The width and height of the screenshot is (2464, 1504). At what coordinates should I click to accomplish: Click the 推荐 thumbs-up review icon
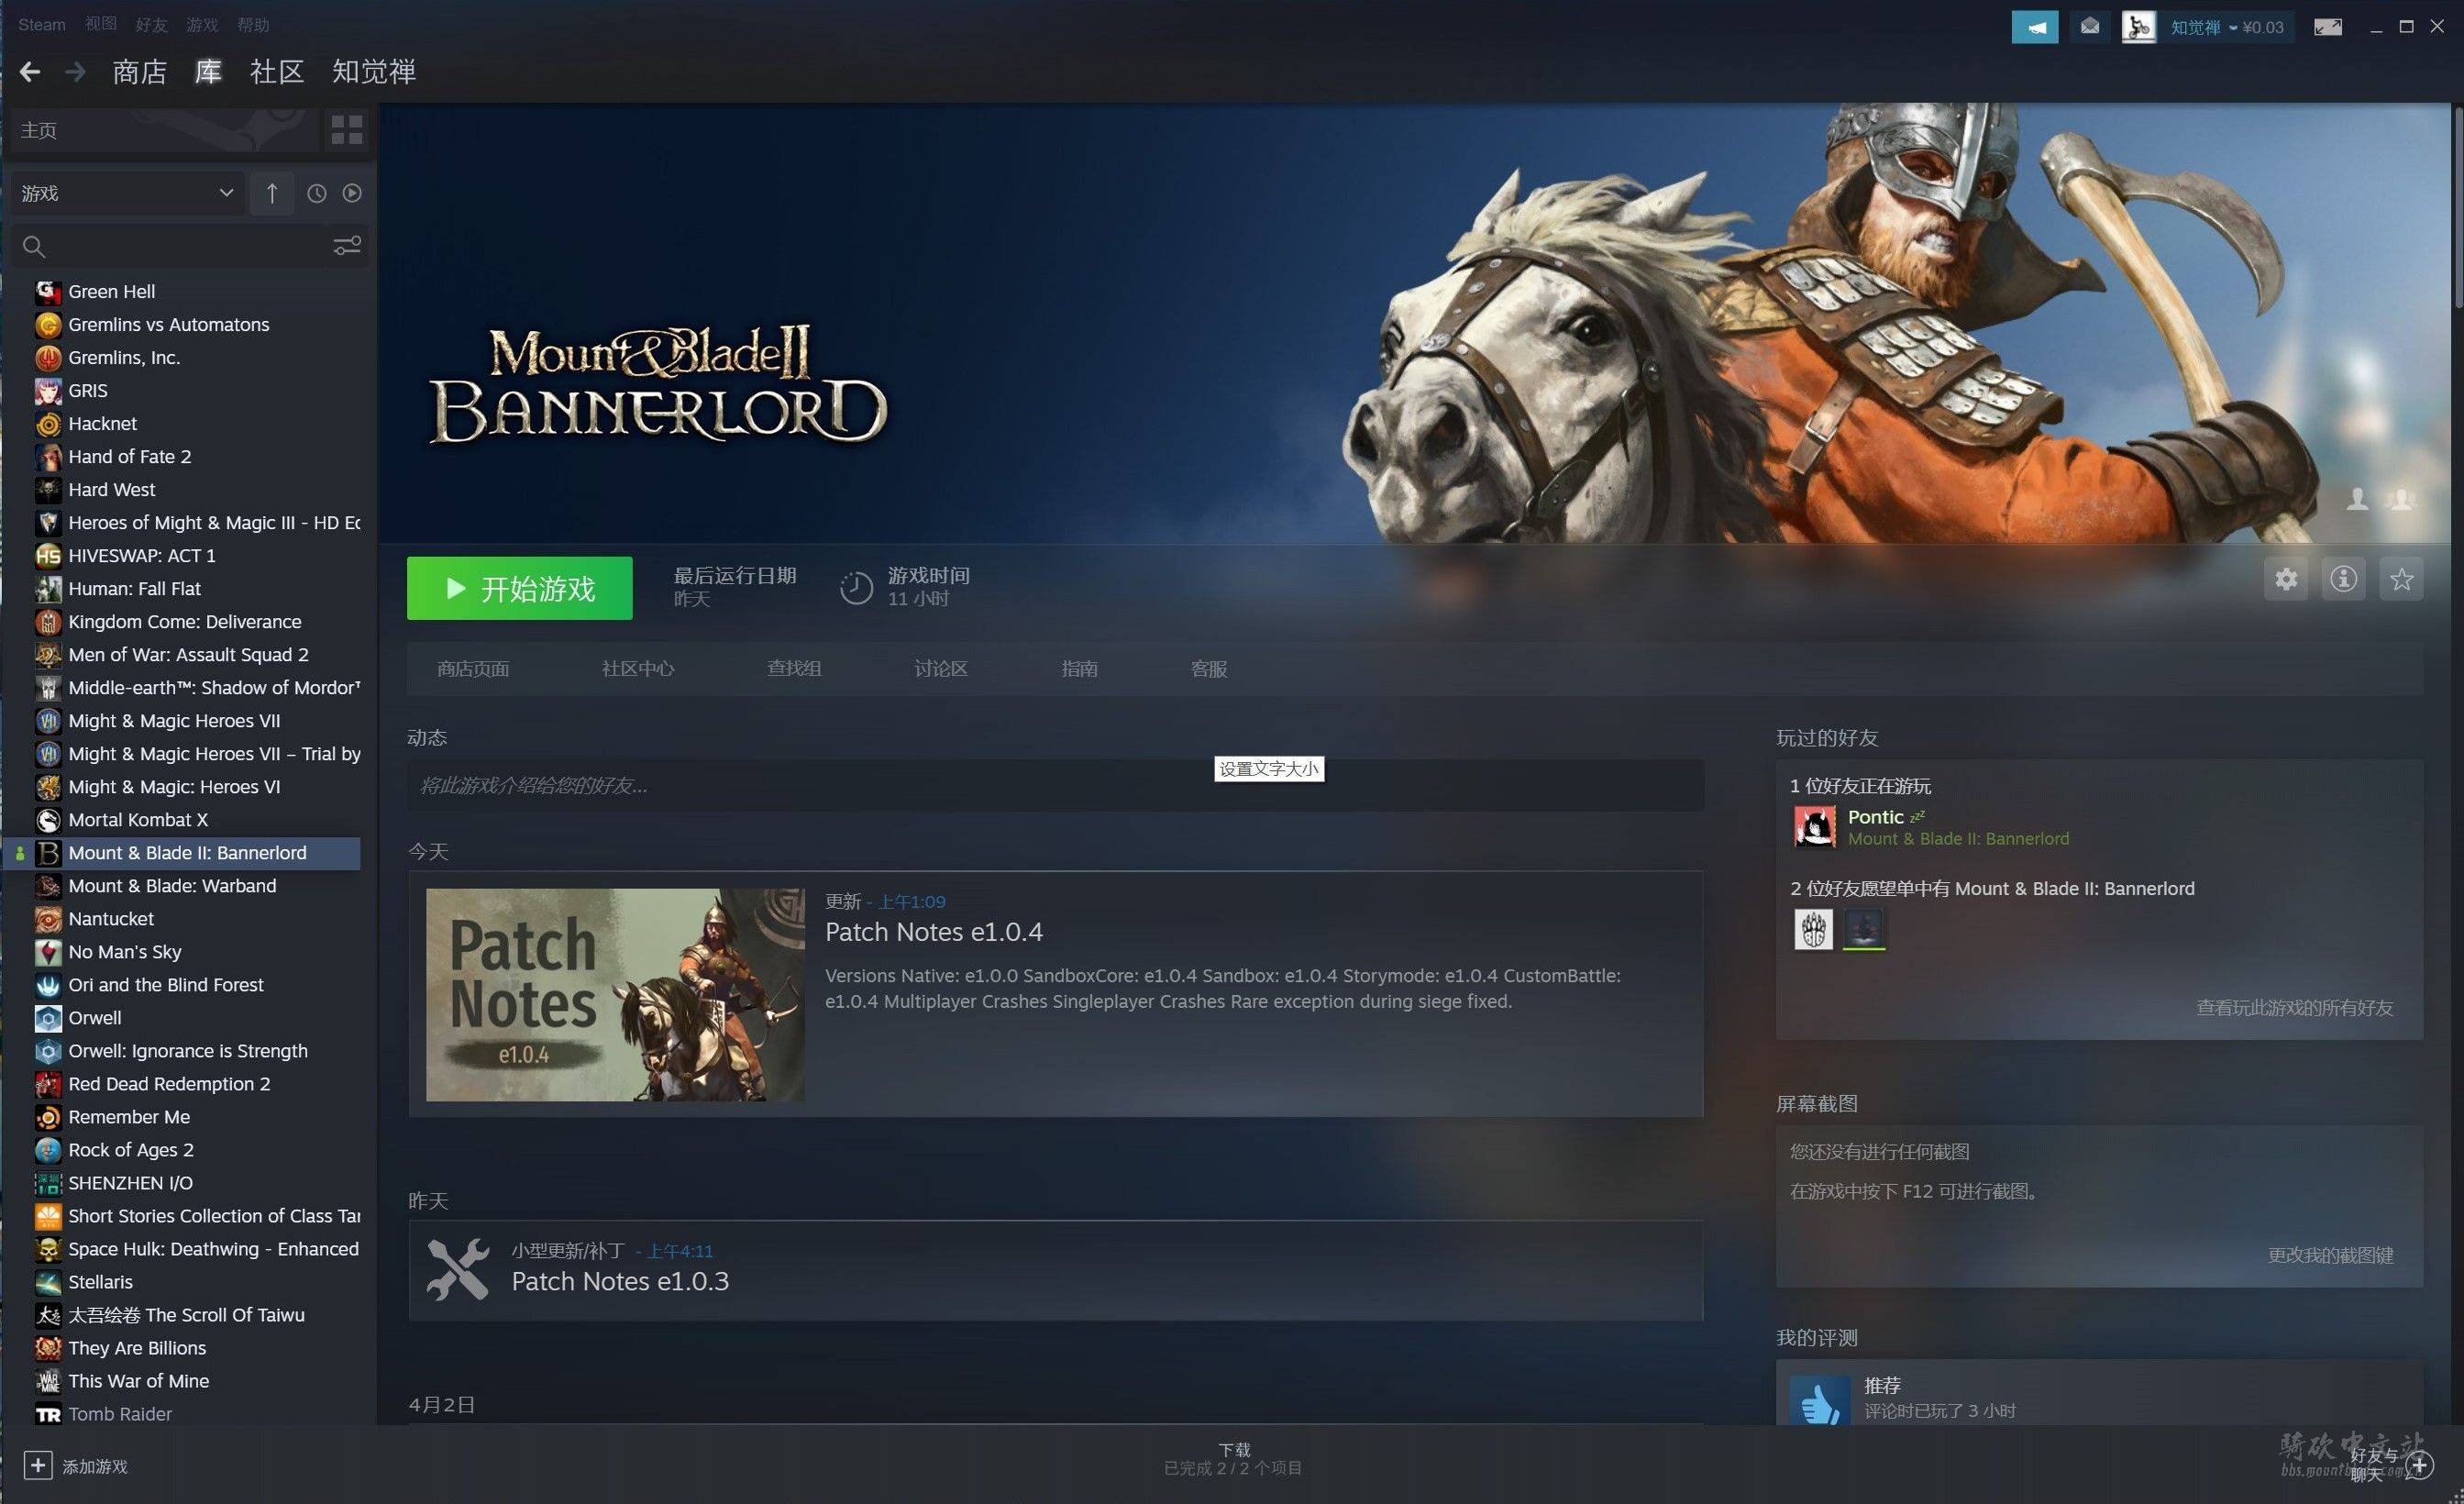1820,1400
